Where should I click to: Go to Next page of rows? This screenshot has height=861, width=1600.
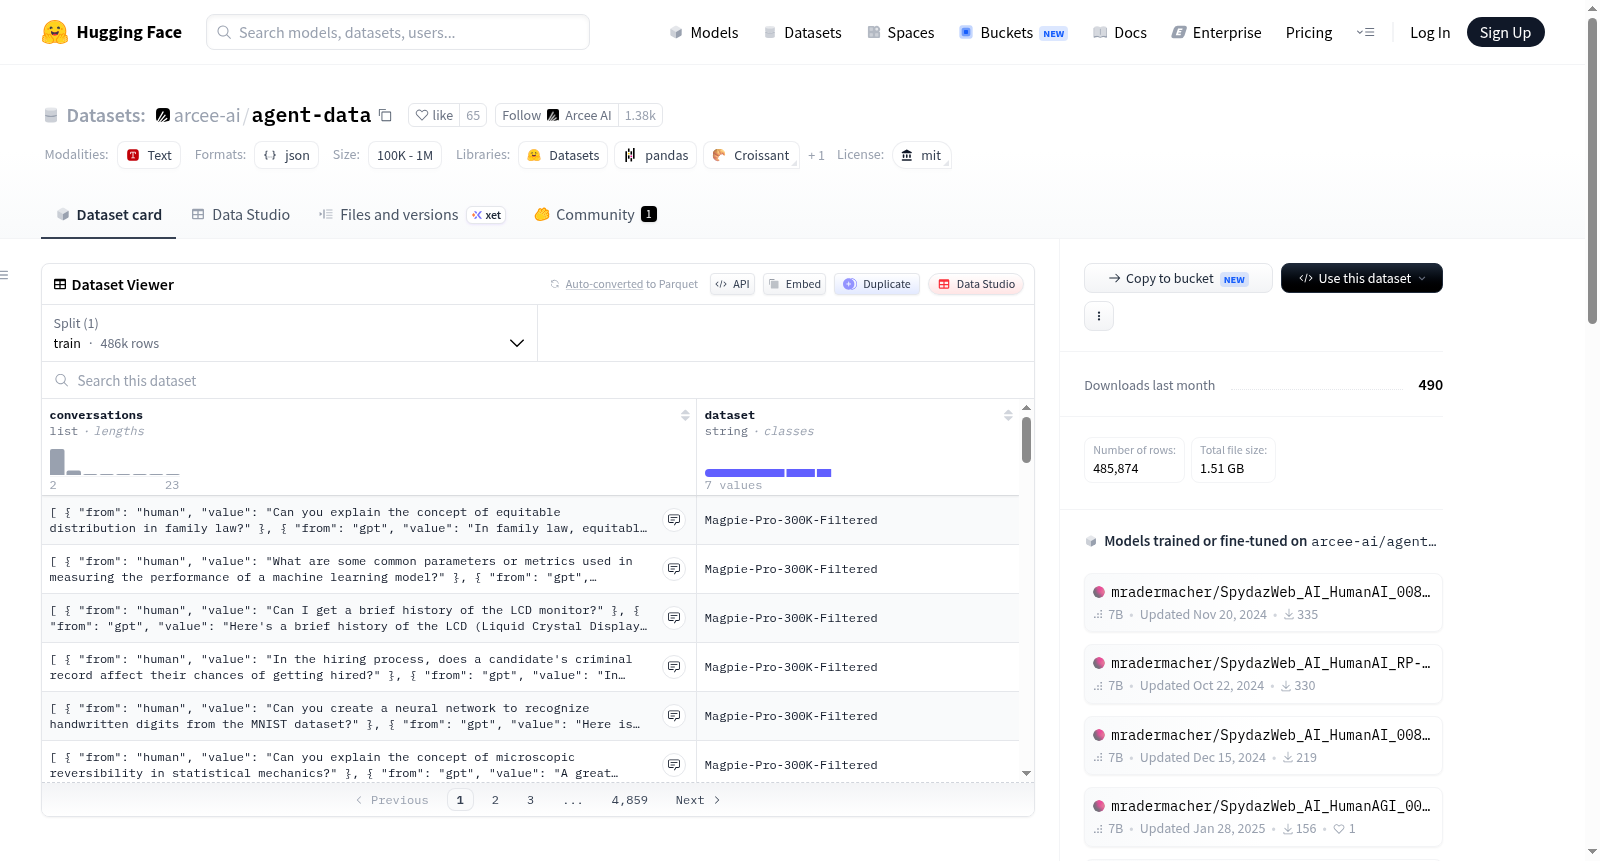(x=698, y=800)
